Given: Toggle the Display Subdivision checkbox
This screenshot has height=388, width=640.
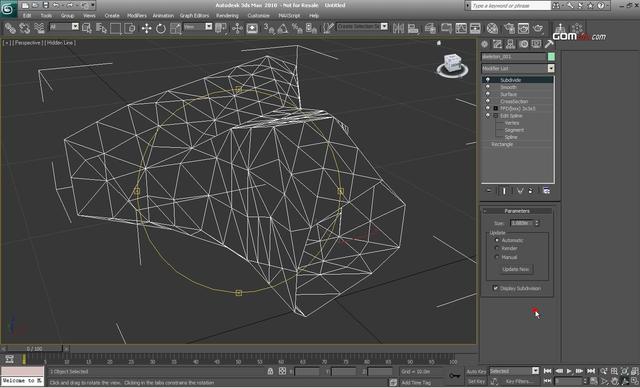Looking at the screenshot, I should 495,288.
